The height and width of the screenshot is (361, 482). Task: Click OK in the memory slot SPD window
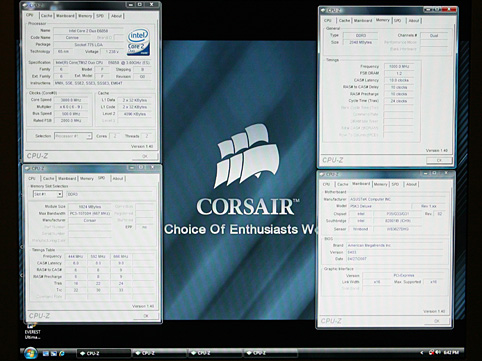(x=146, y=316)
